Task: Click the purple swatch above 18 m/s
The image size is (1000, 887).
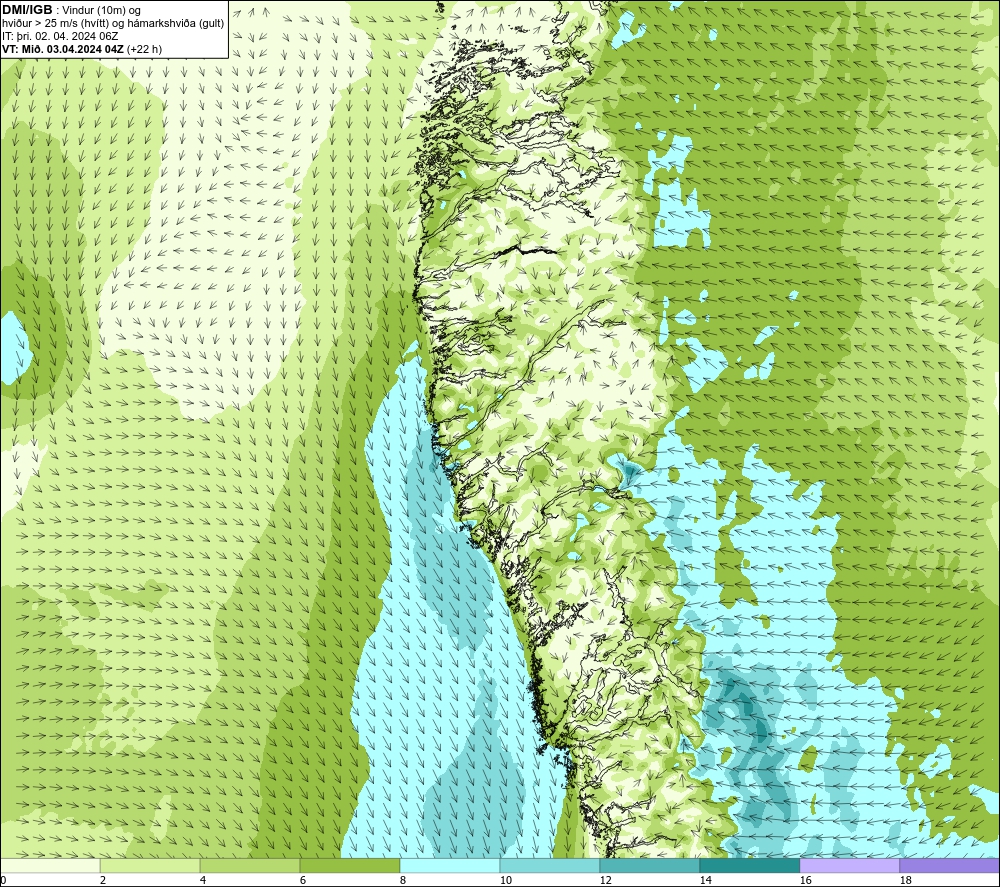Action: (950, 865)
